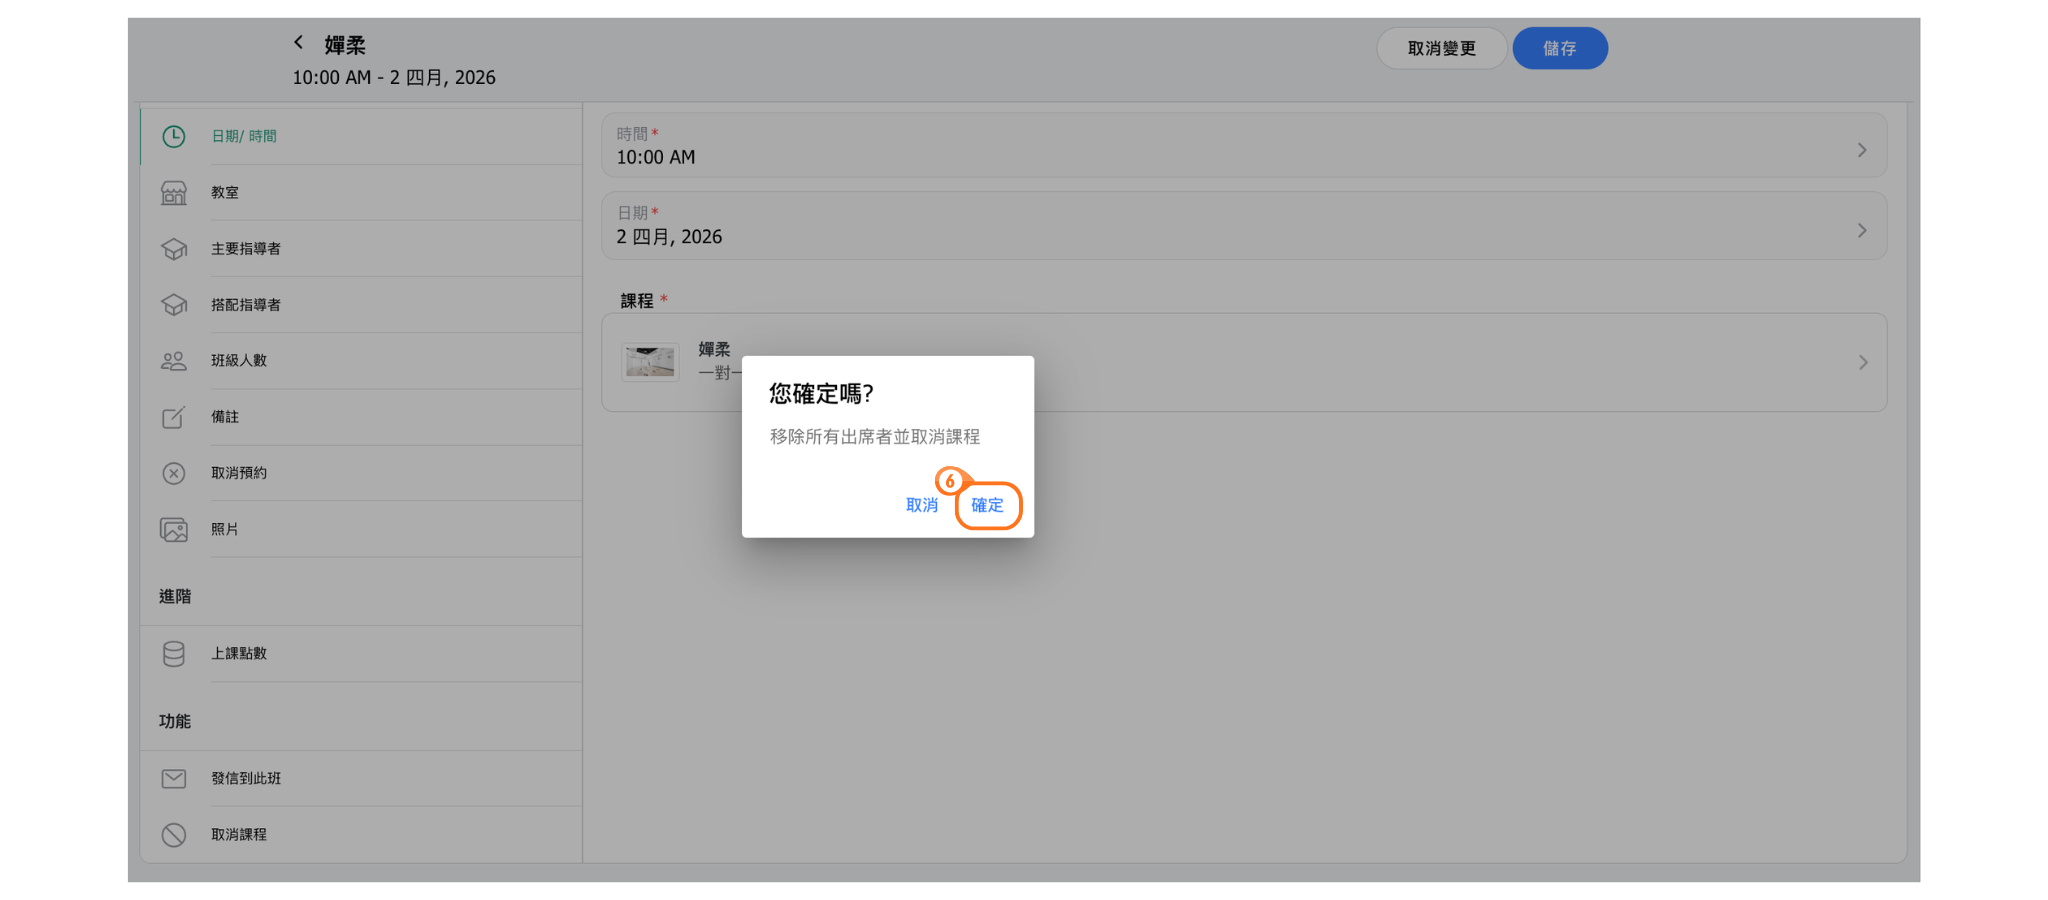Image resolution: width=2048 pixels, height=900 pixels.
Task: Click the storefront icon for 教室
Action: (x=174, y=193)
